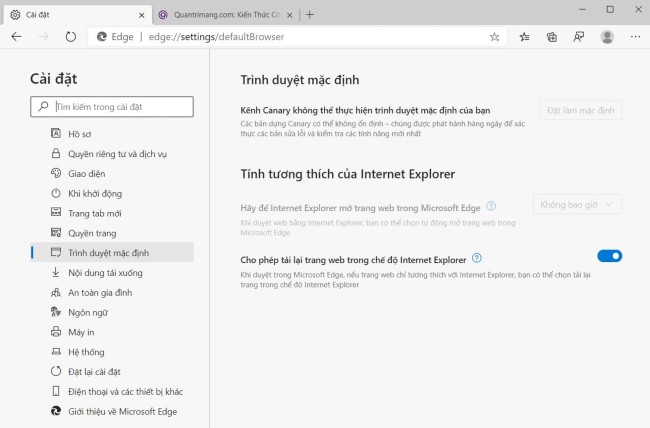
Task: Open Trang tab mới settings
Action: coord(112,213)
